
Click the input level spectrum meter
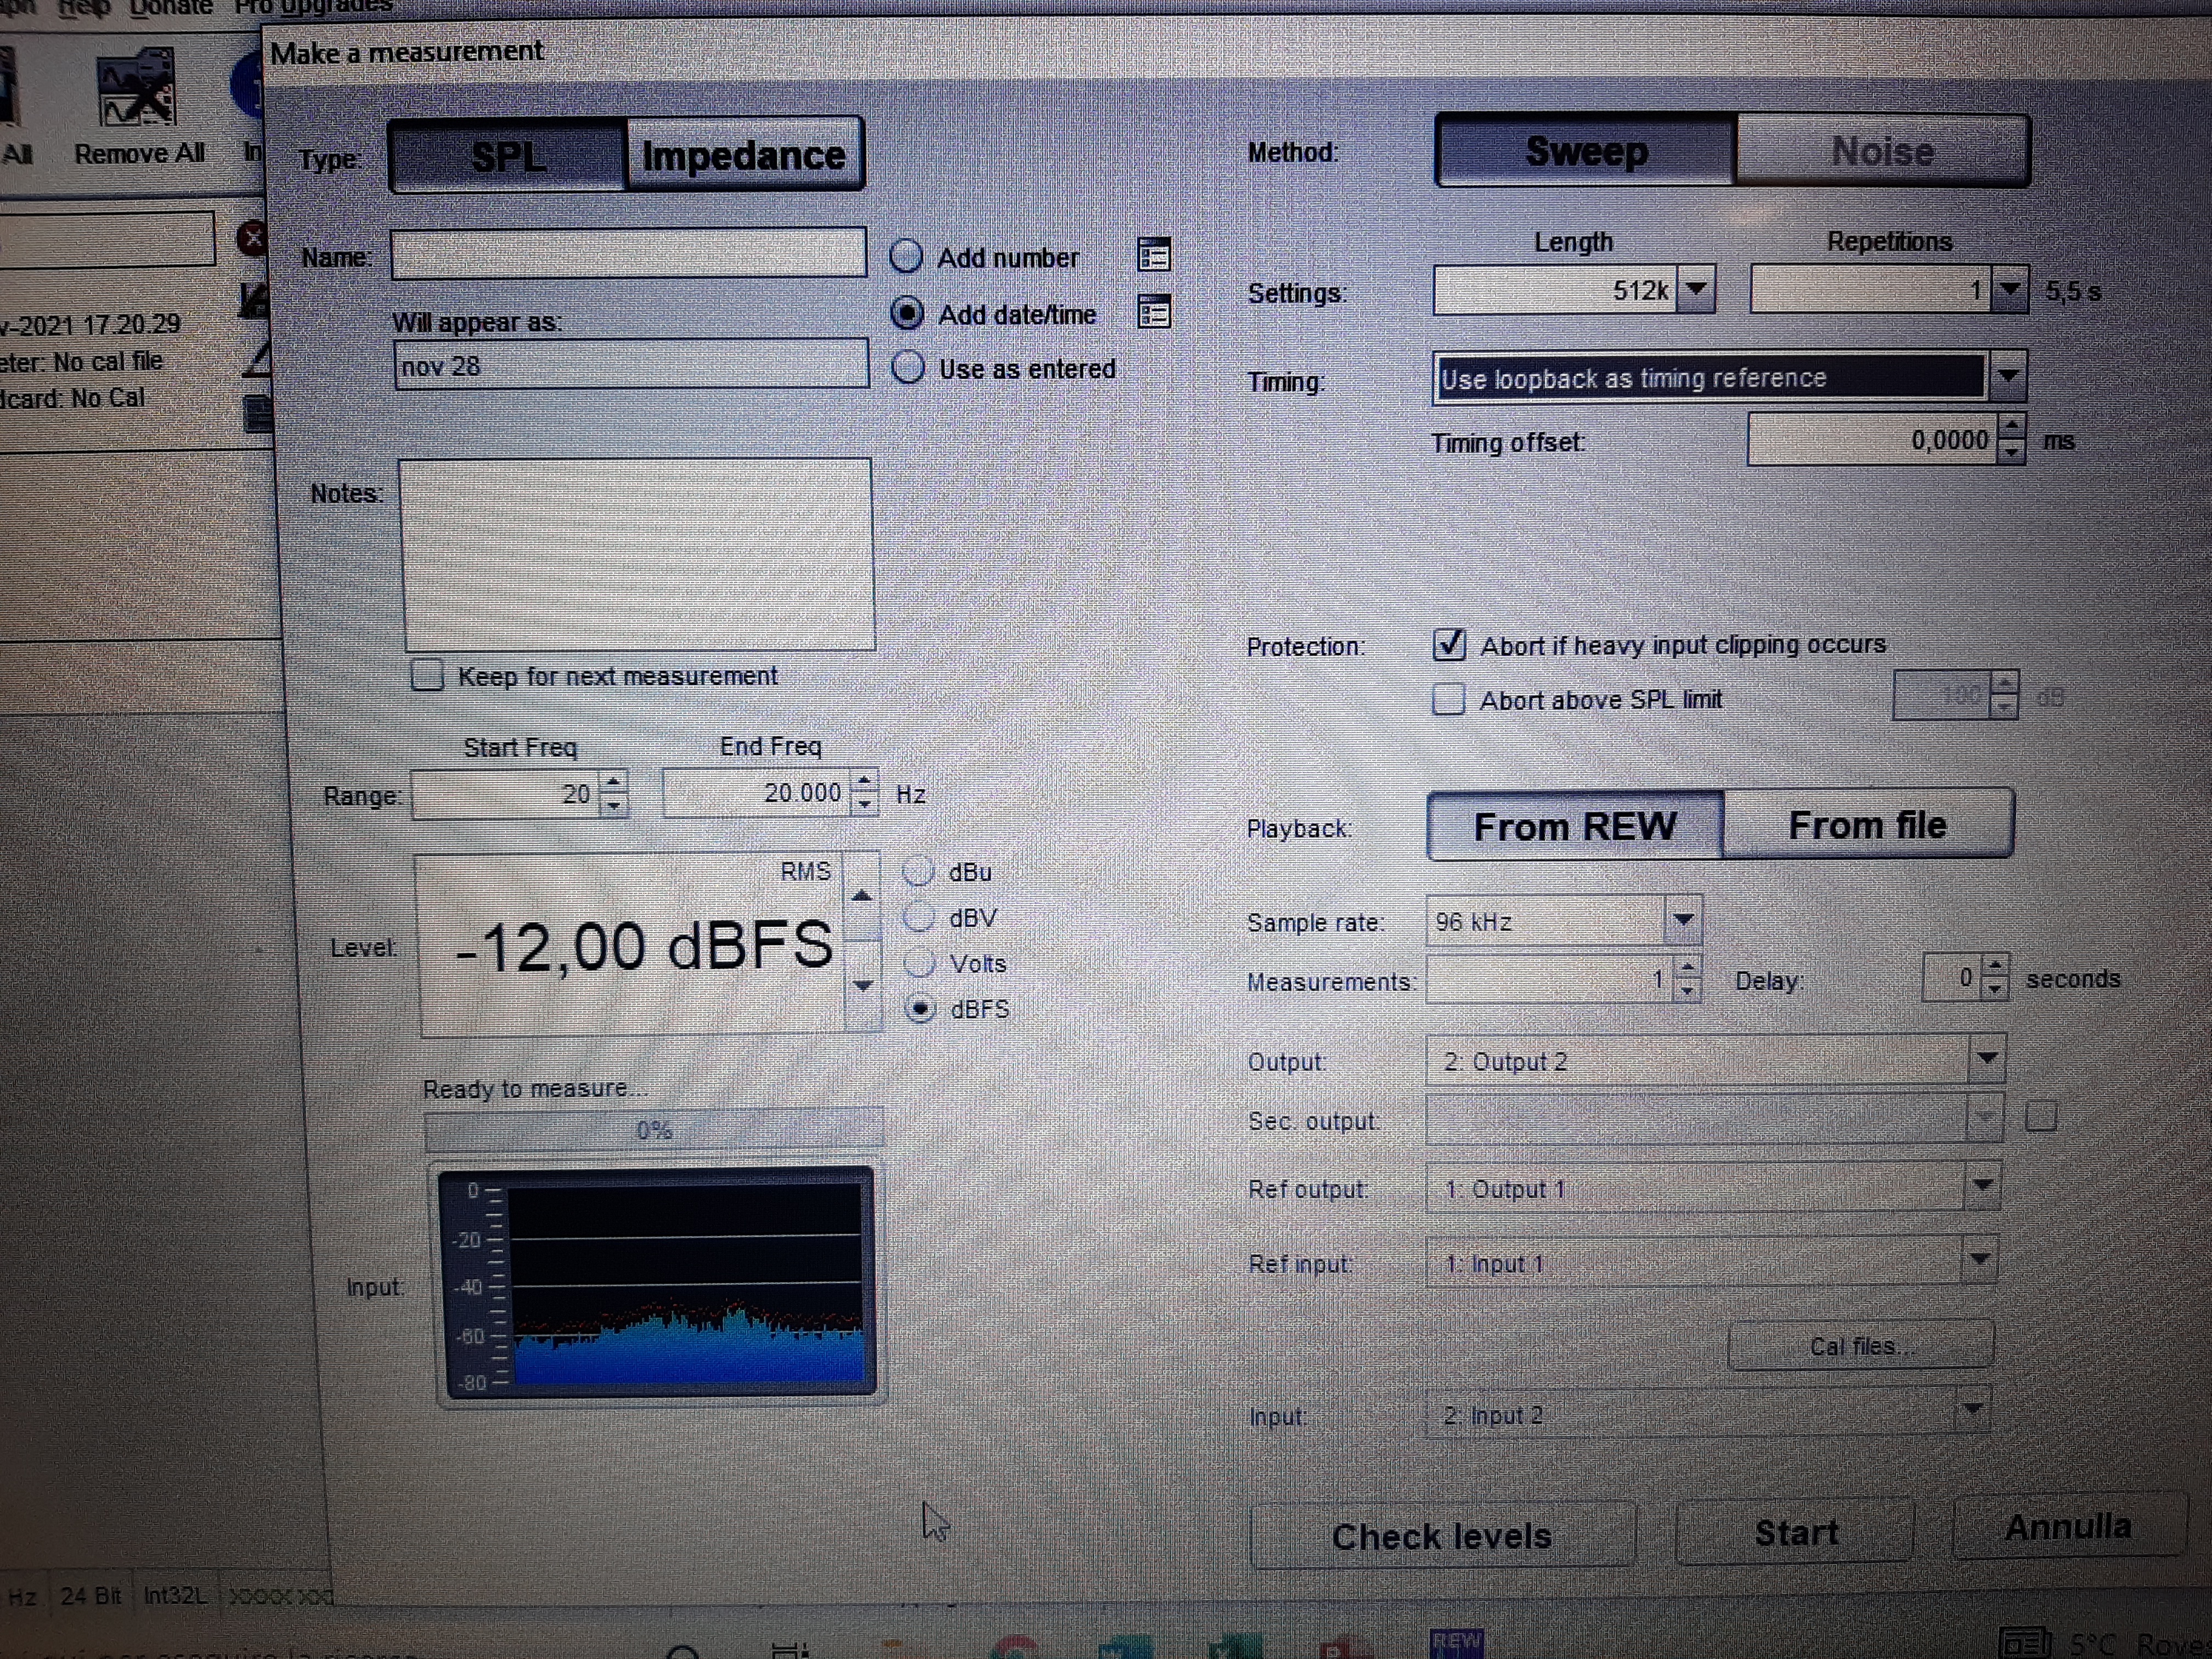tap(657, 1282)
